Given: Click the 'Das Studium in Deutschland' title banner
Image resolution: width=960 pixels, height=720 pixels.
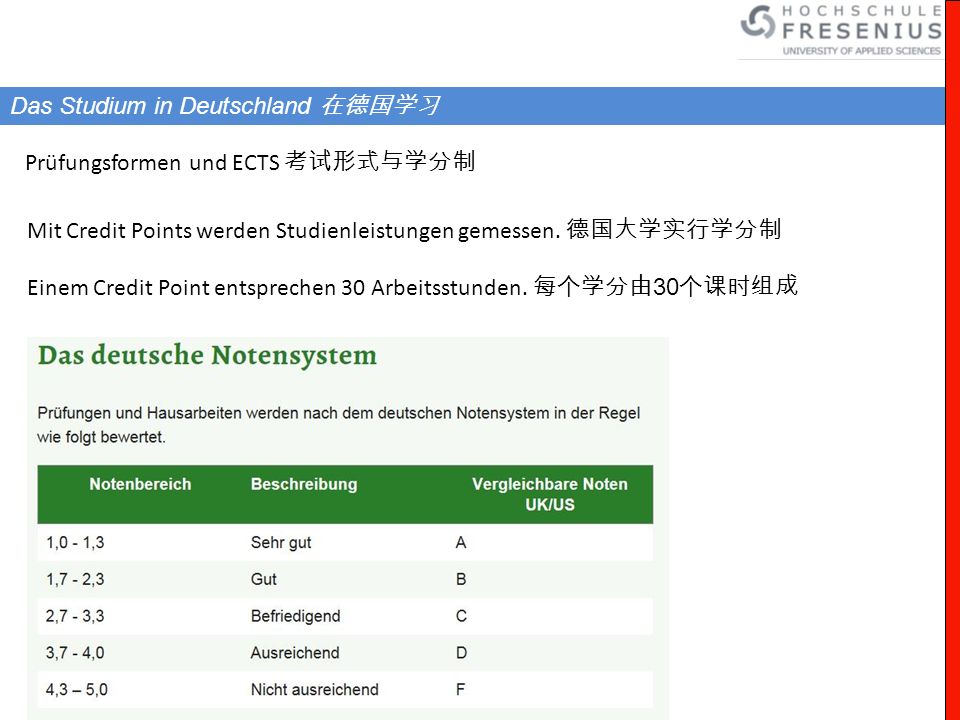Looking at the screenshot, I should click(x=472, y=106).
